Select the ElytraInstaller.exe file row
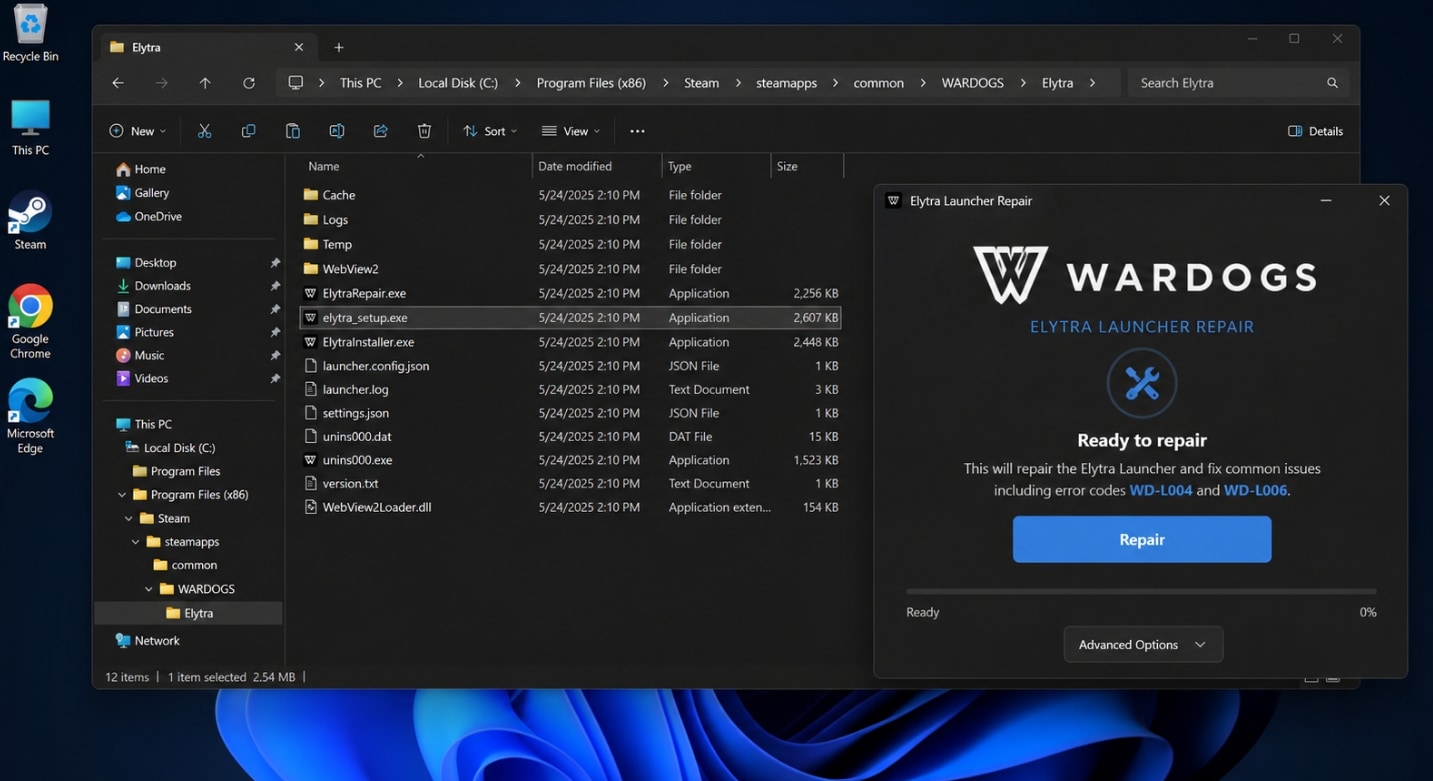Image resolution: width=1433 pixels, height=781 pixels. [570, 342]
